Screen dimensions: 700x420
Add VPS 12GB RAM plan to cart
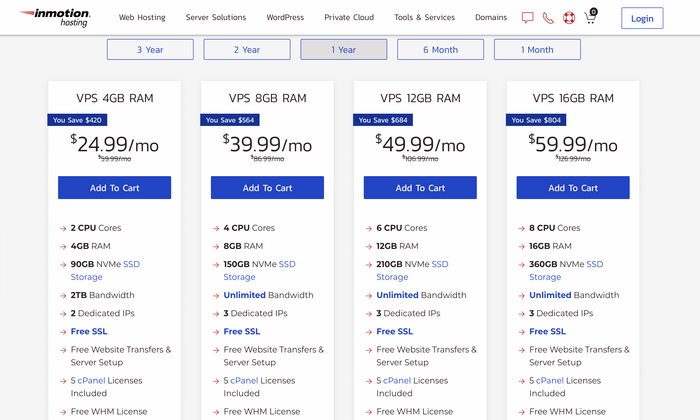click(420, 188)
